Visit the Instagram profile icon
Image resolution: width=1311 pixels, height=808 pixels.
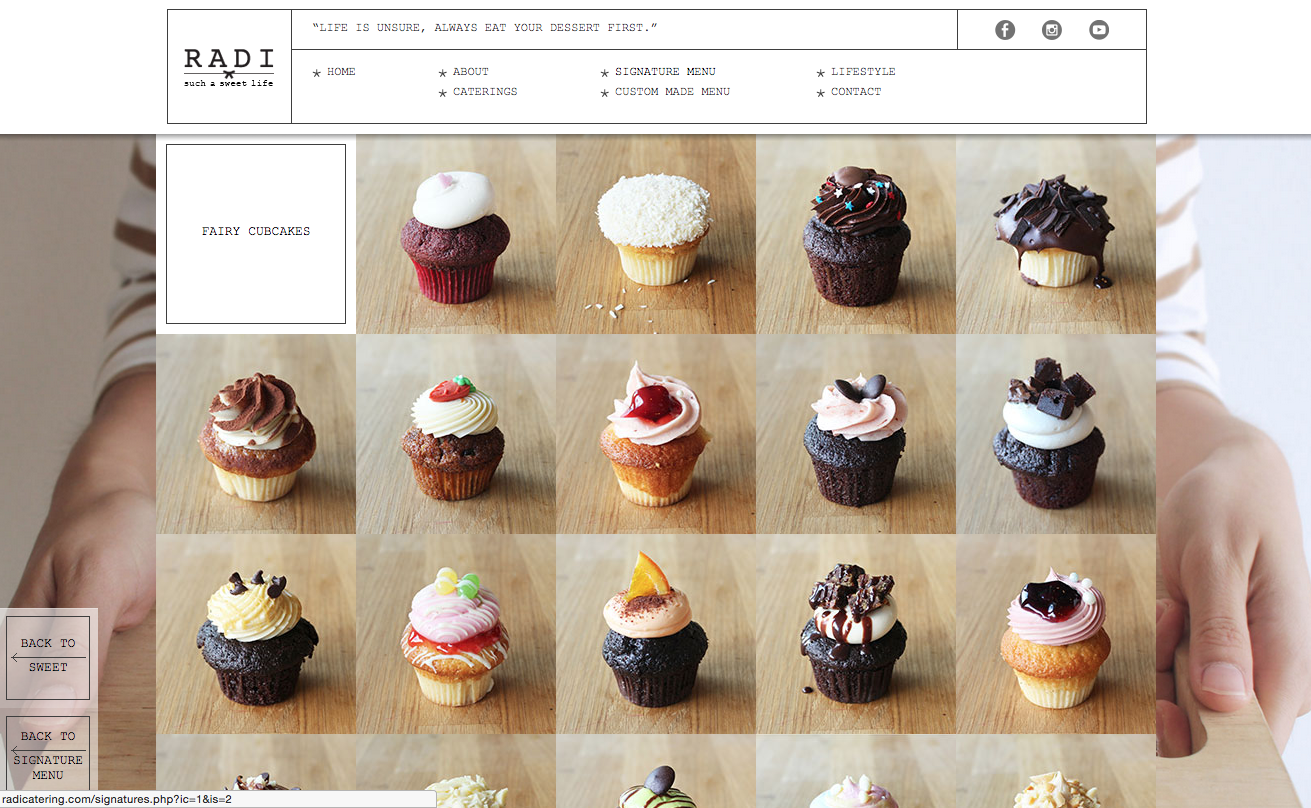click(1052, 30)
